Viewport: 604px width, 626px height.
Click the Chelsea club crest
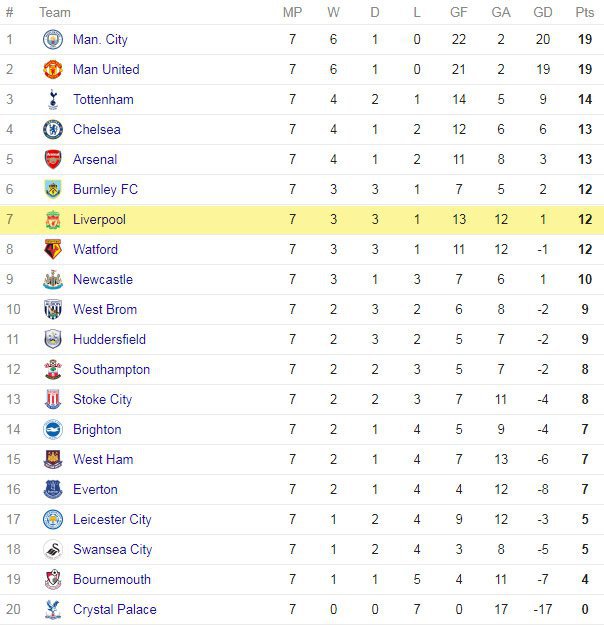[x=53, y=130]
